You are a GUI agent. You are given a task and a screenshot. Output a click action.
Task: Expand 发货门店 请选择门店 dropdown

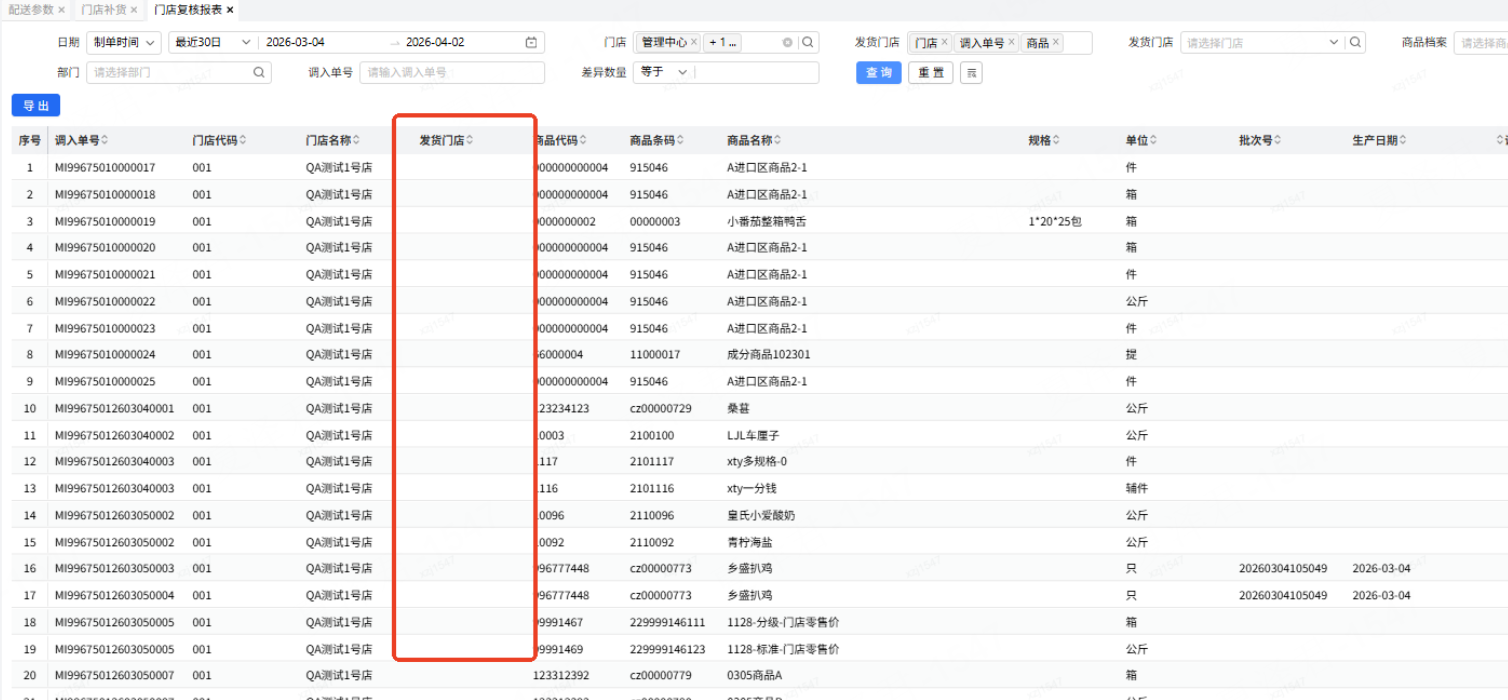tap(1260, 43)
